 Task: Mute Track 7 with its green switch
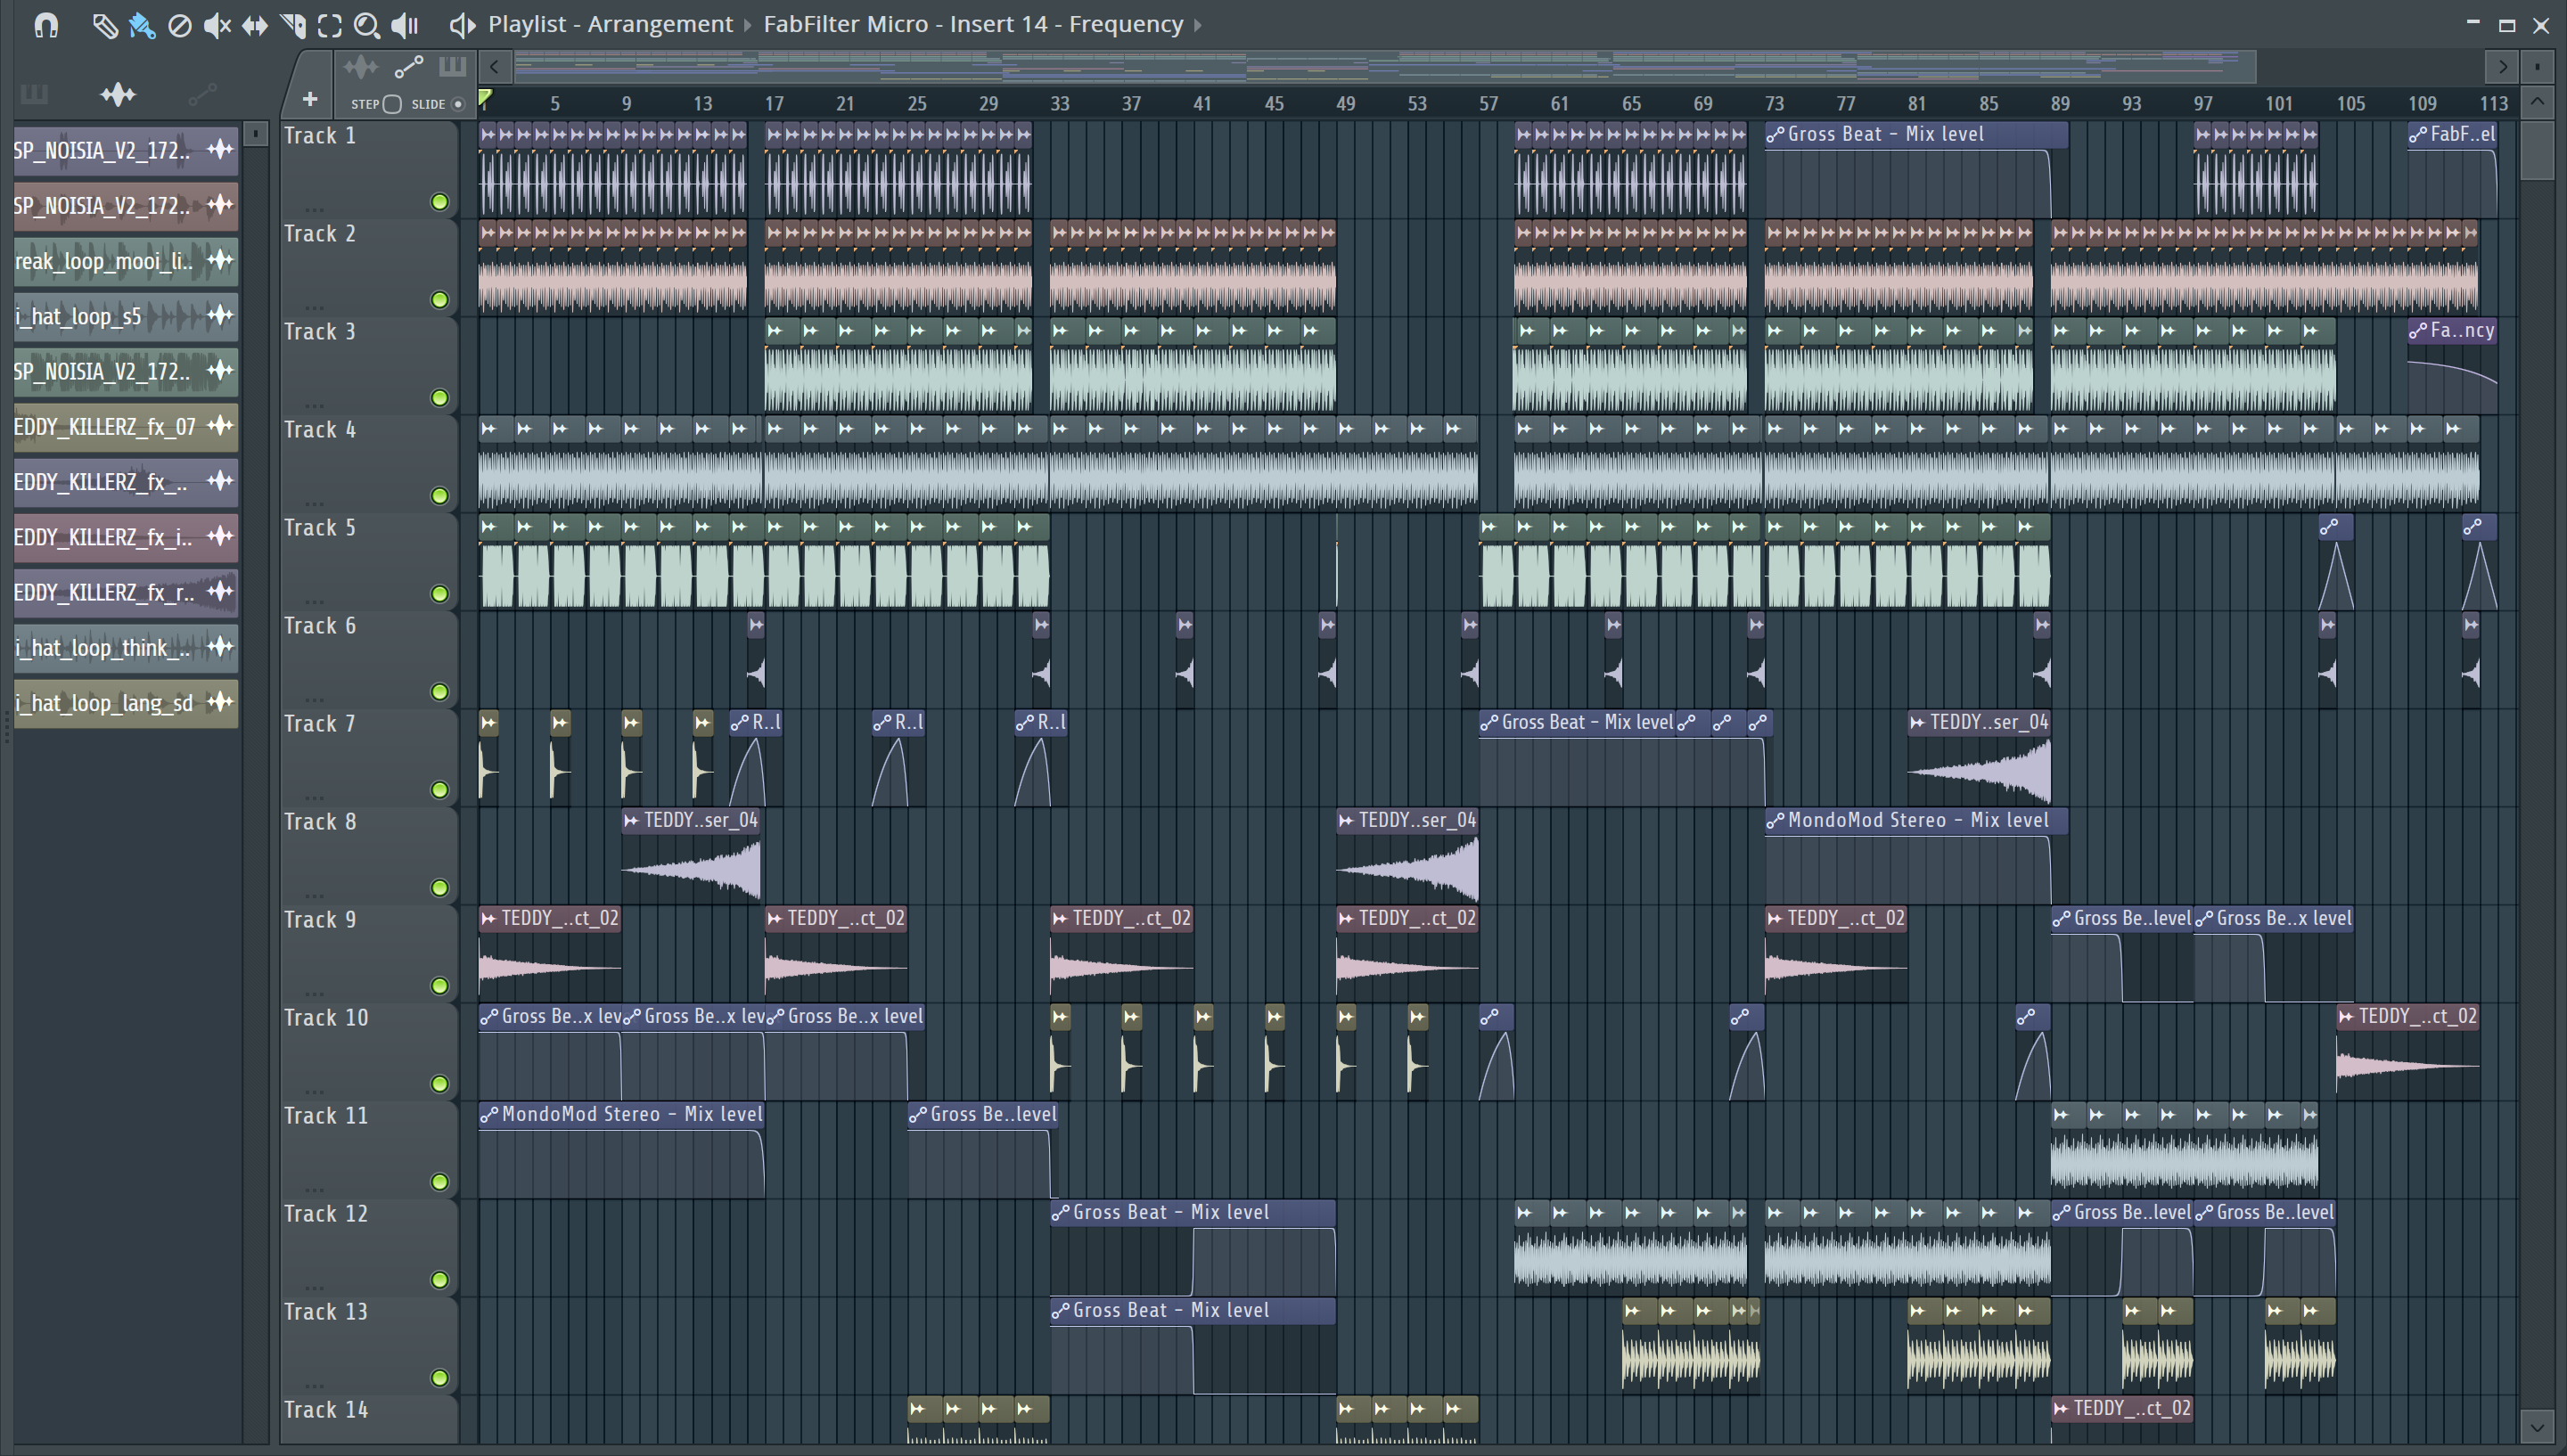[439, 790]
